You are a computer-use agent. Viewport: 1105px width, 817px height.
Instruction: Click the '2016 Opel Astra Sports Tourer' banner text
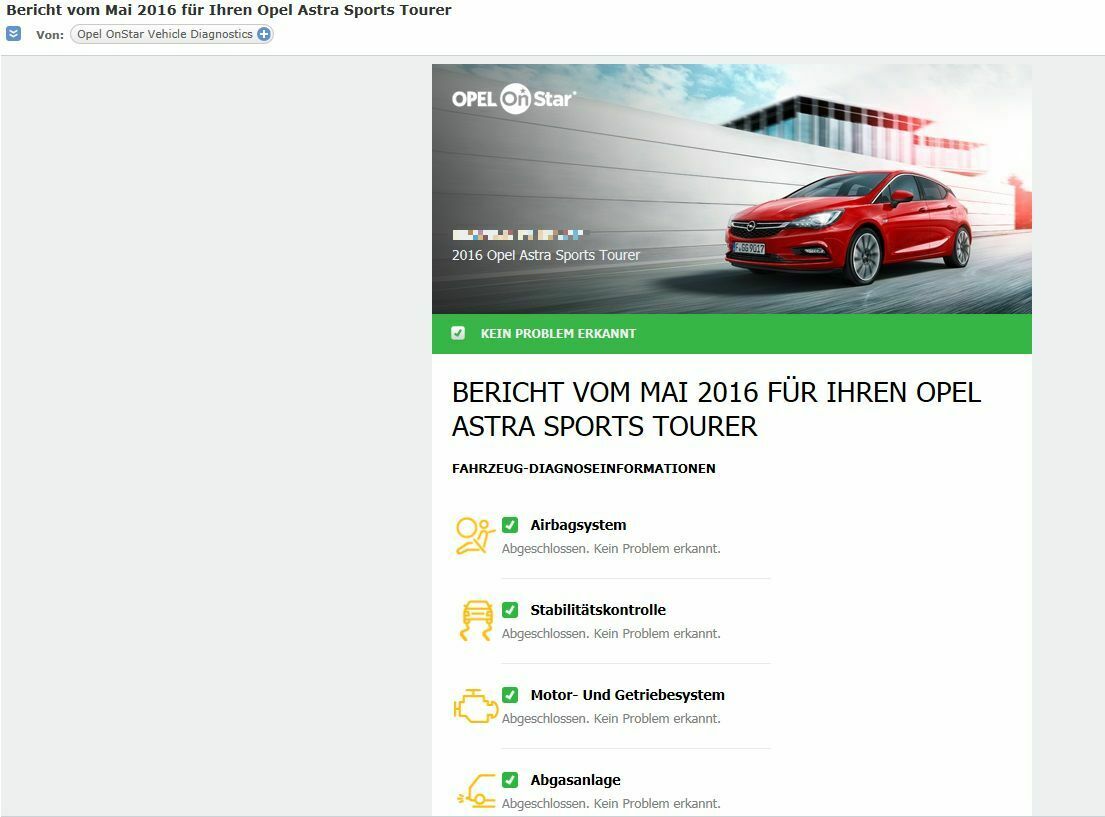pyautogui.click(x=546, y=255)
